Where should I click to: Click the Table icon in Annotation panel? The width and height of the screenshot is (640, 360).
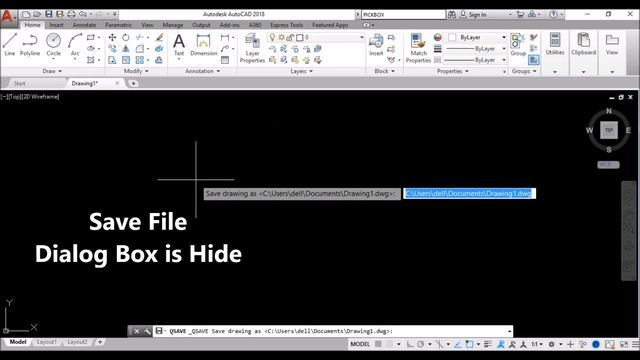[x=225, y=60]
